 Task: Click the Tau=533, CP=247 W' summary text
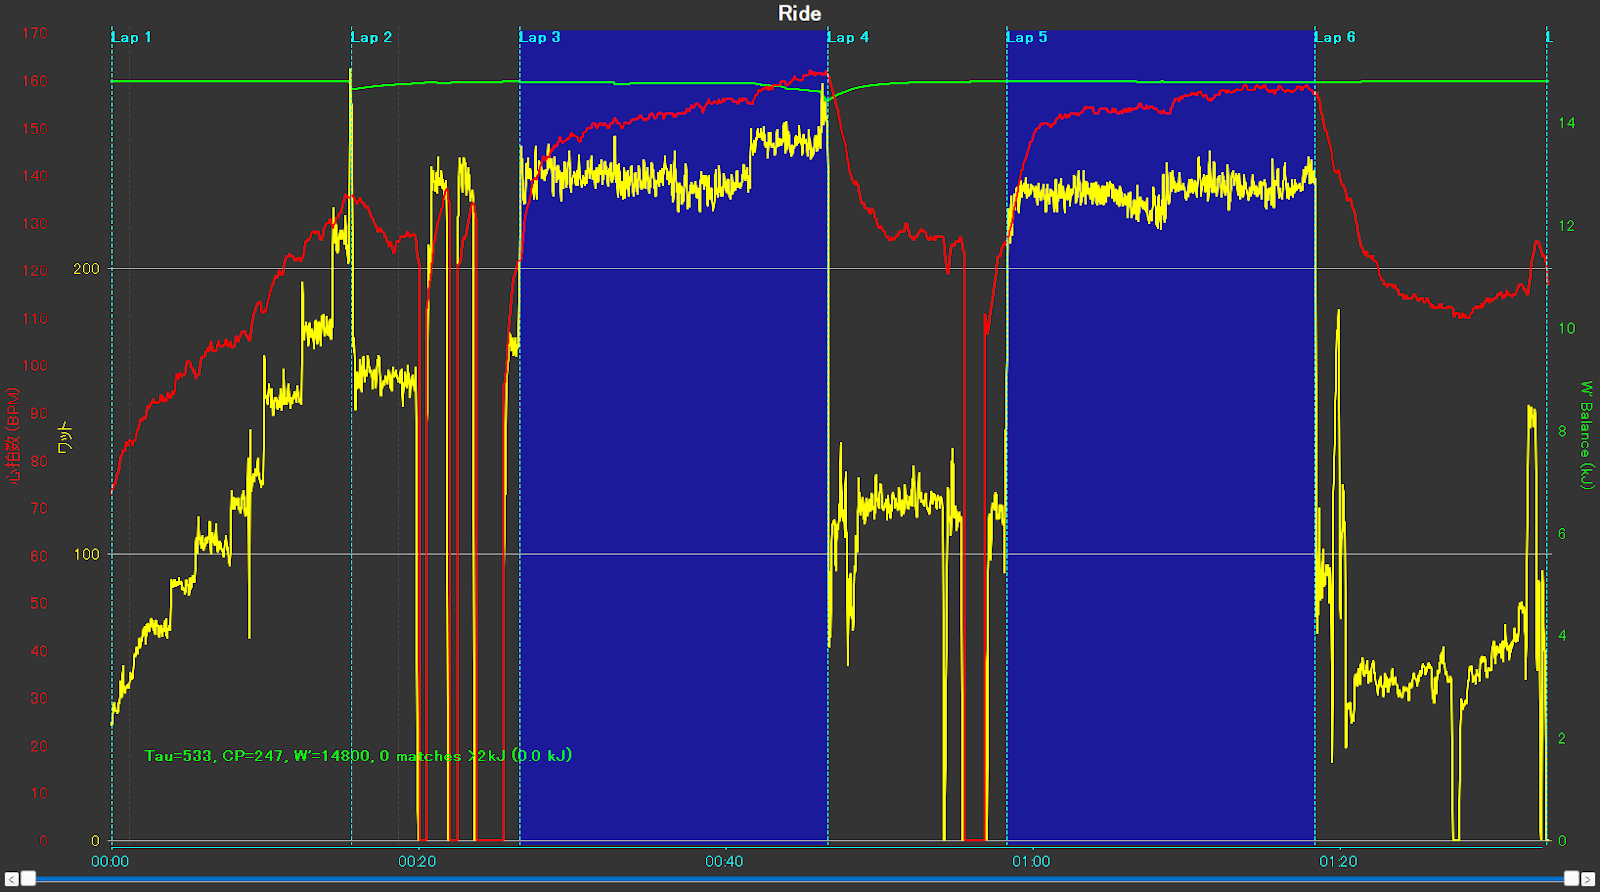[x=358, y=755]
